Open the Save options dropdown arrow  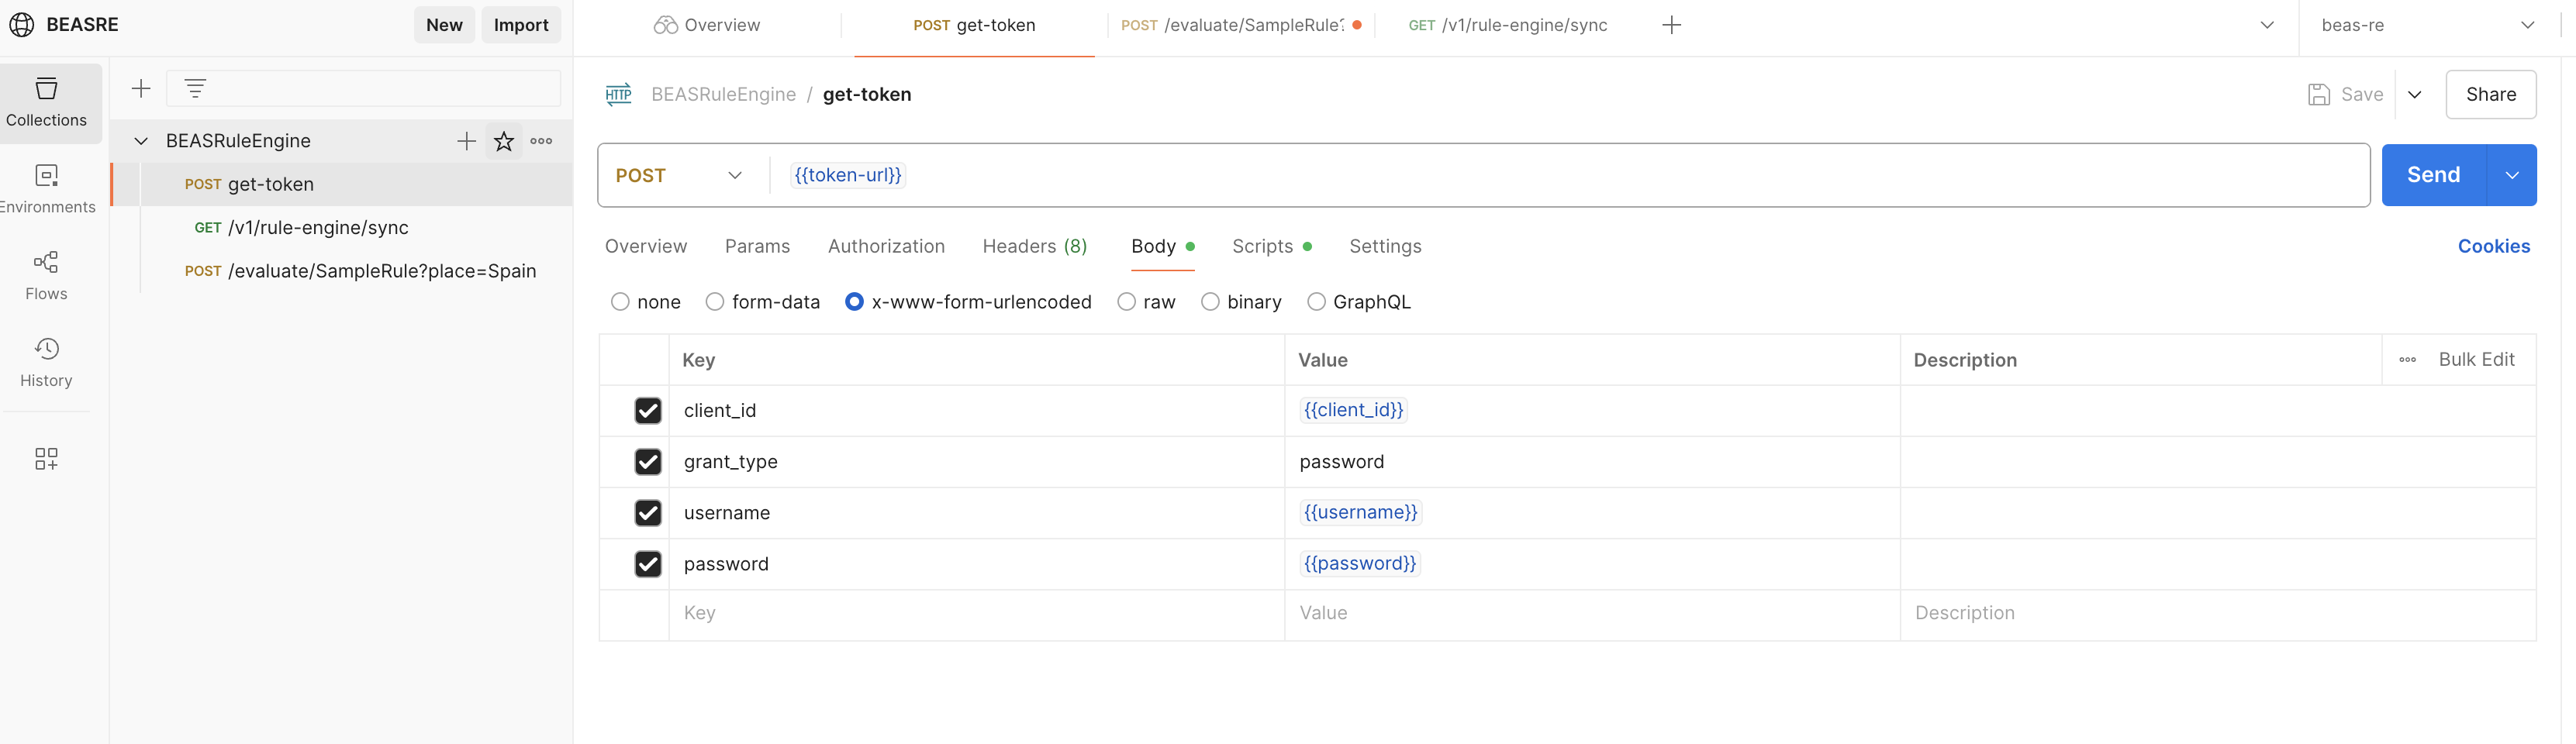pos(2414,94)
